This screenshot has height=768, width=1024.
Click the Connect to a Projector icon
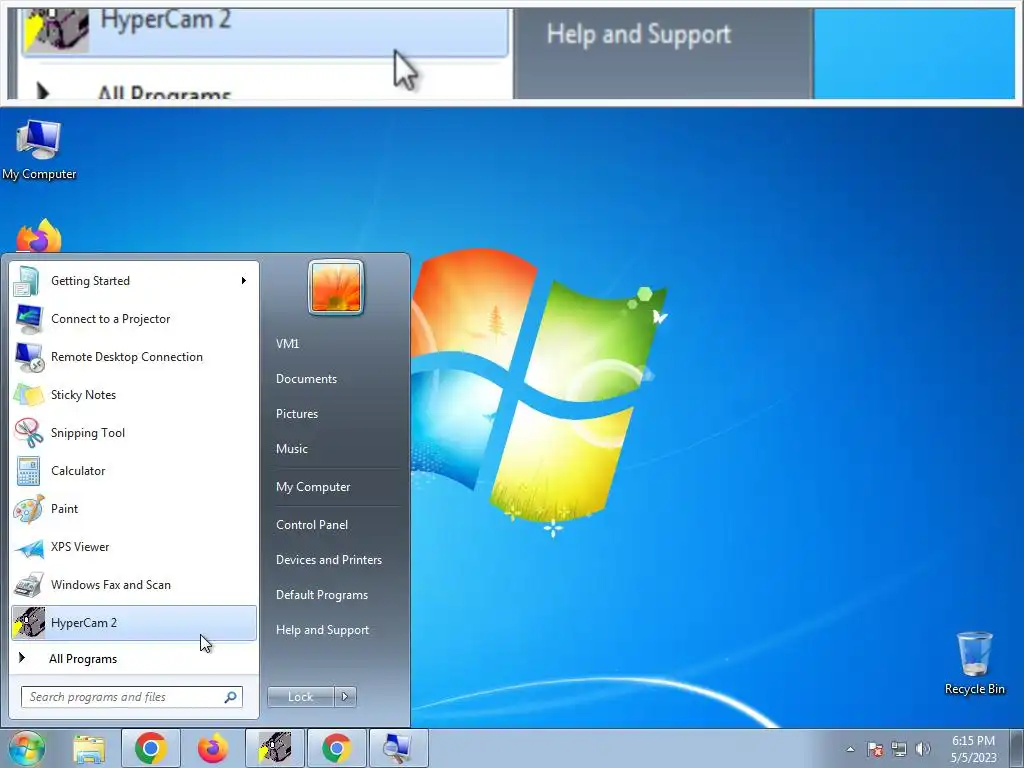pos(28,319)
